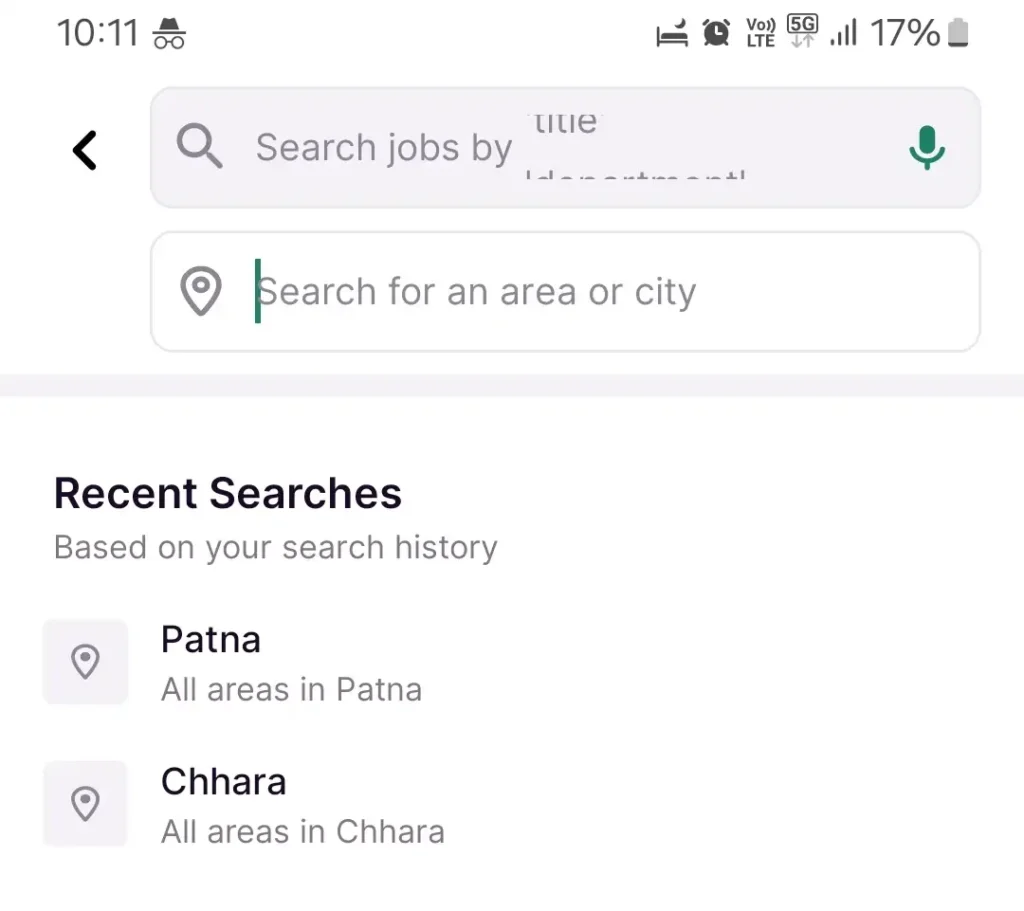Tap the All areas in Patna subtitle
Viewport: 1024px width, 911px height.
coord(291,690)
